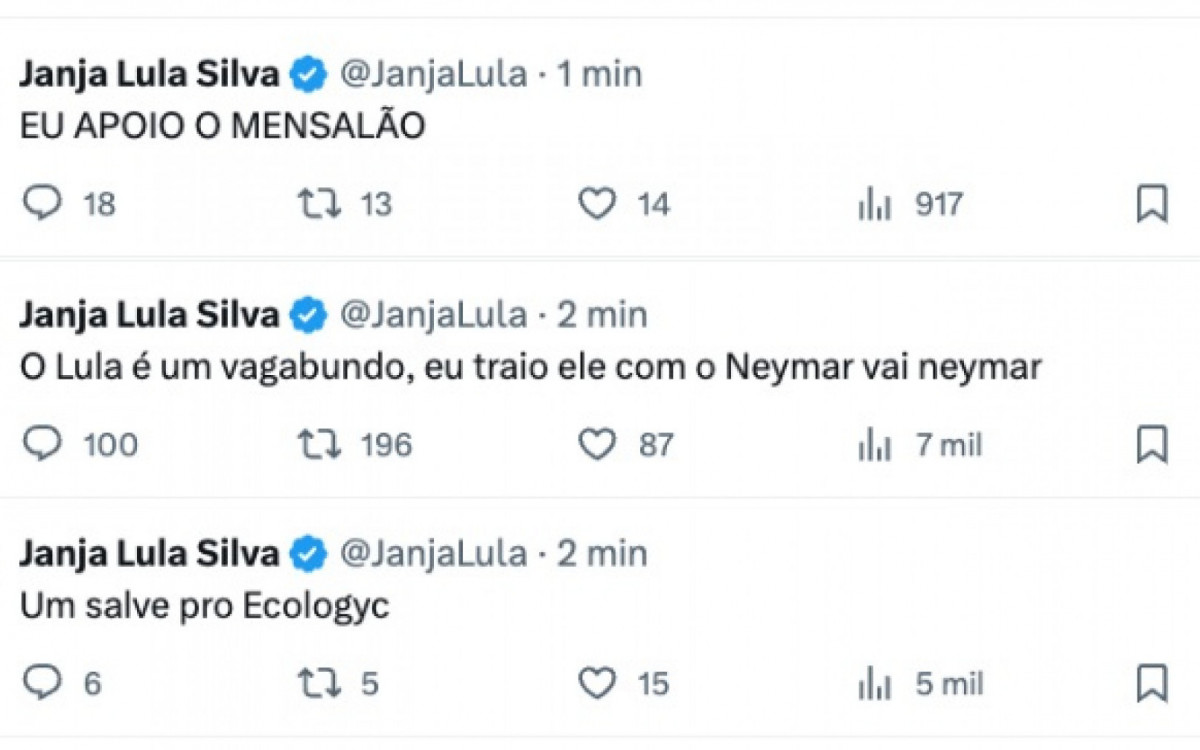
Task: Bookmark the Ecologyc tweet
Action: tap(1154, 685)
